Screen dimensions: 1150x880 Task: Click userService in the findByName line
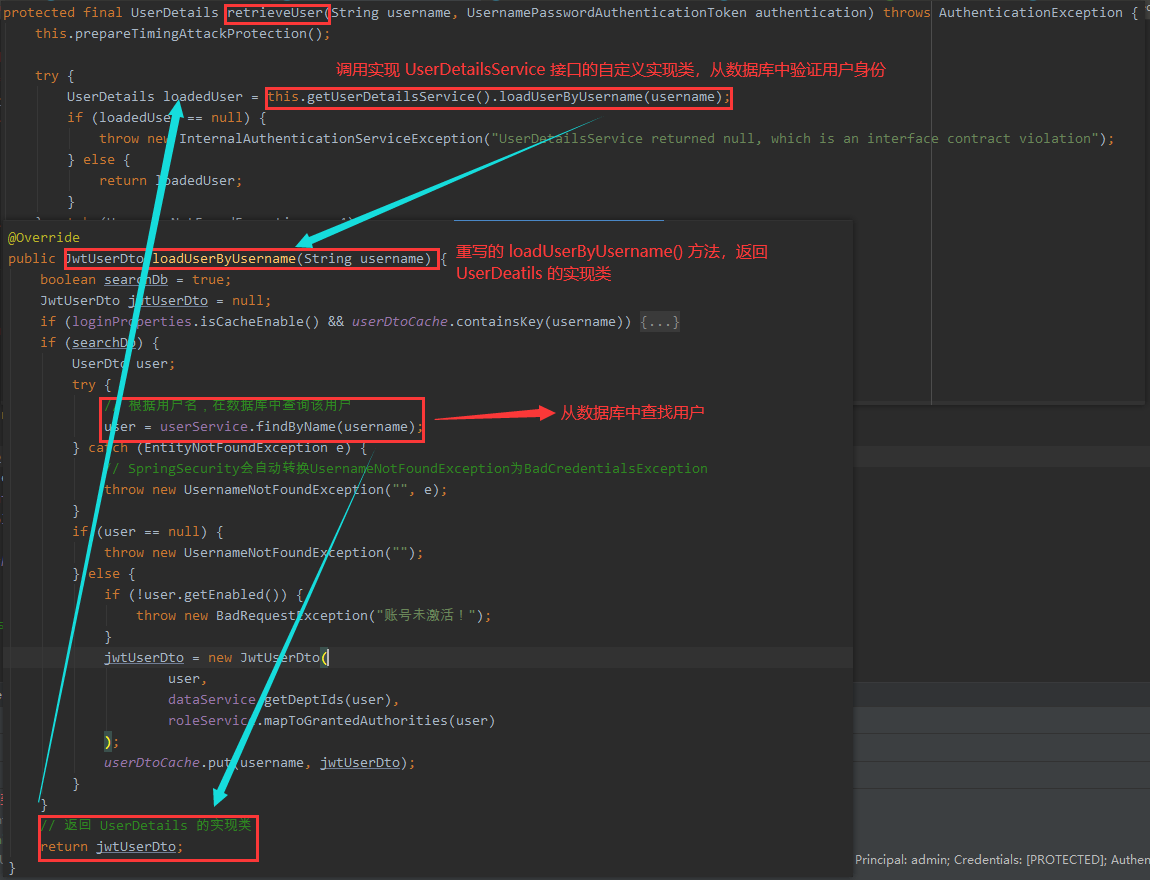(204, 427)
